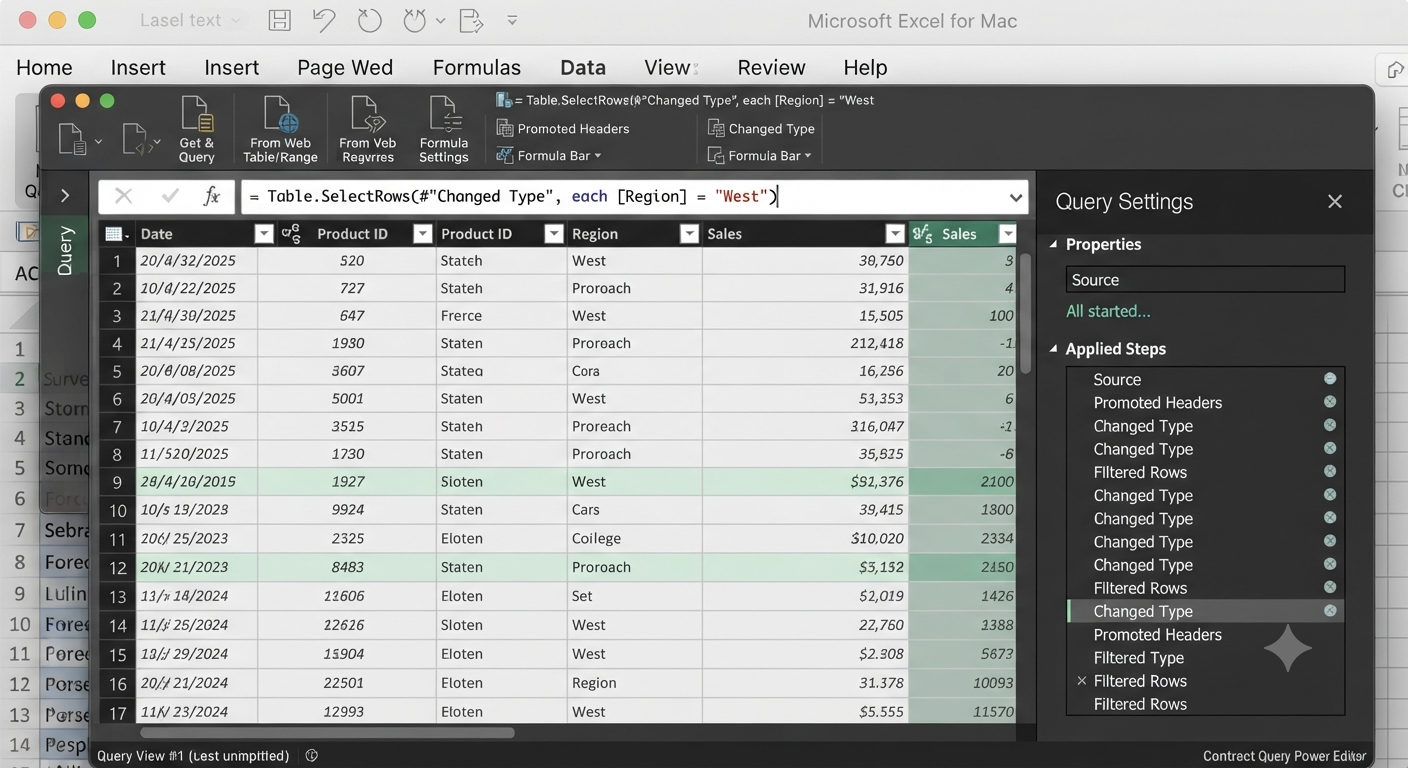Expand the formula bar with its chevron
This screenshot has width=1408, height=768.
pos(1016,197)
